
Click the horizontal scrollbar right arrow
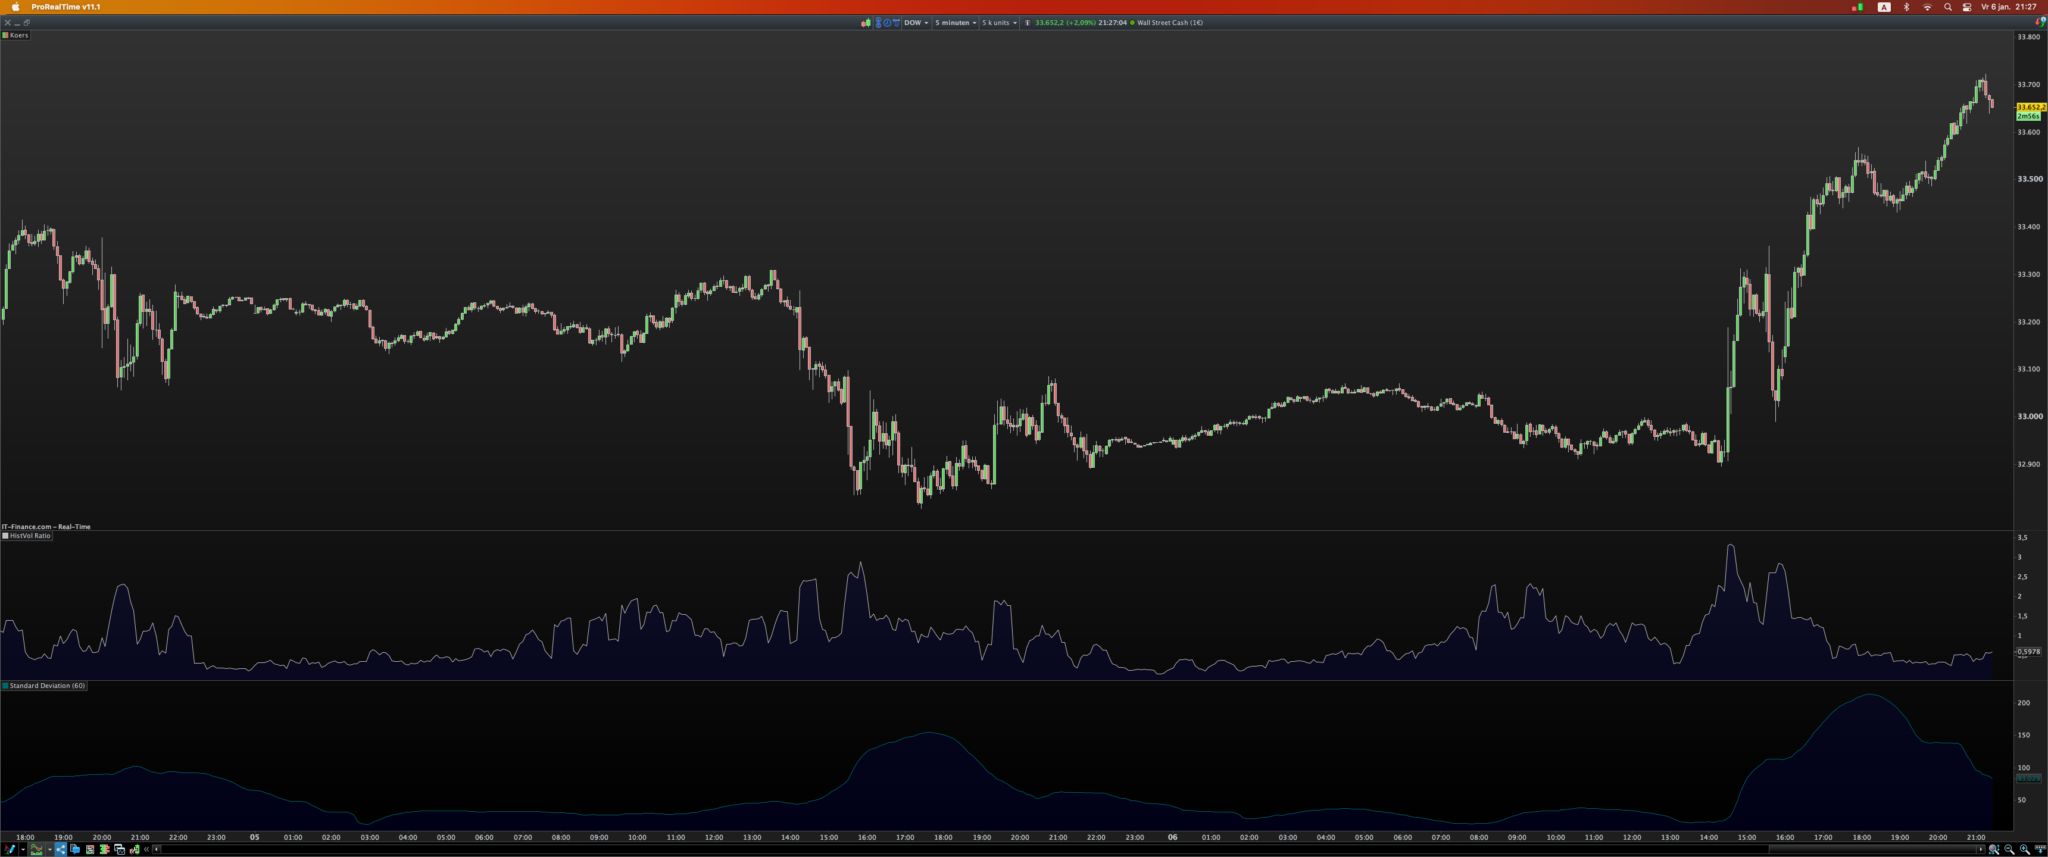point(1981,849)
